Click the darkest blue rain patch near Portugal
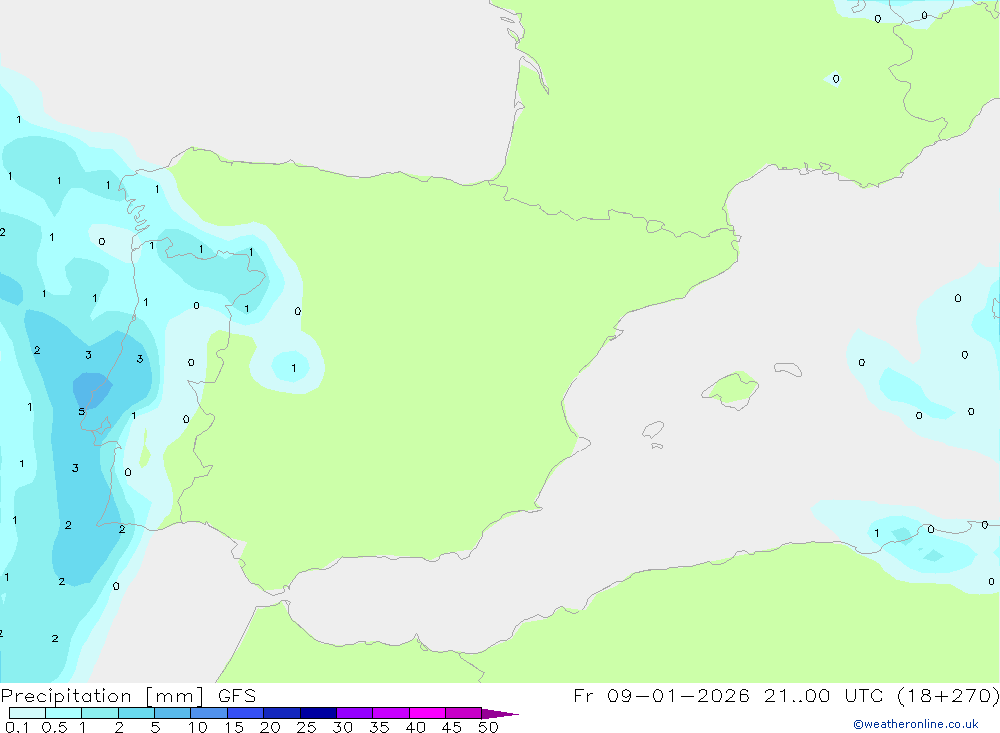 pos(92,388)
